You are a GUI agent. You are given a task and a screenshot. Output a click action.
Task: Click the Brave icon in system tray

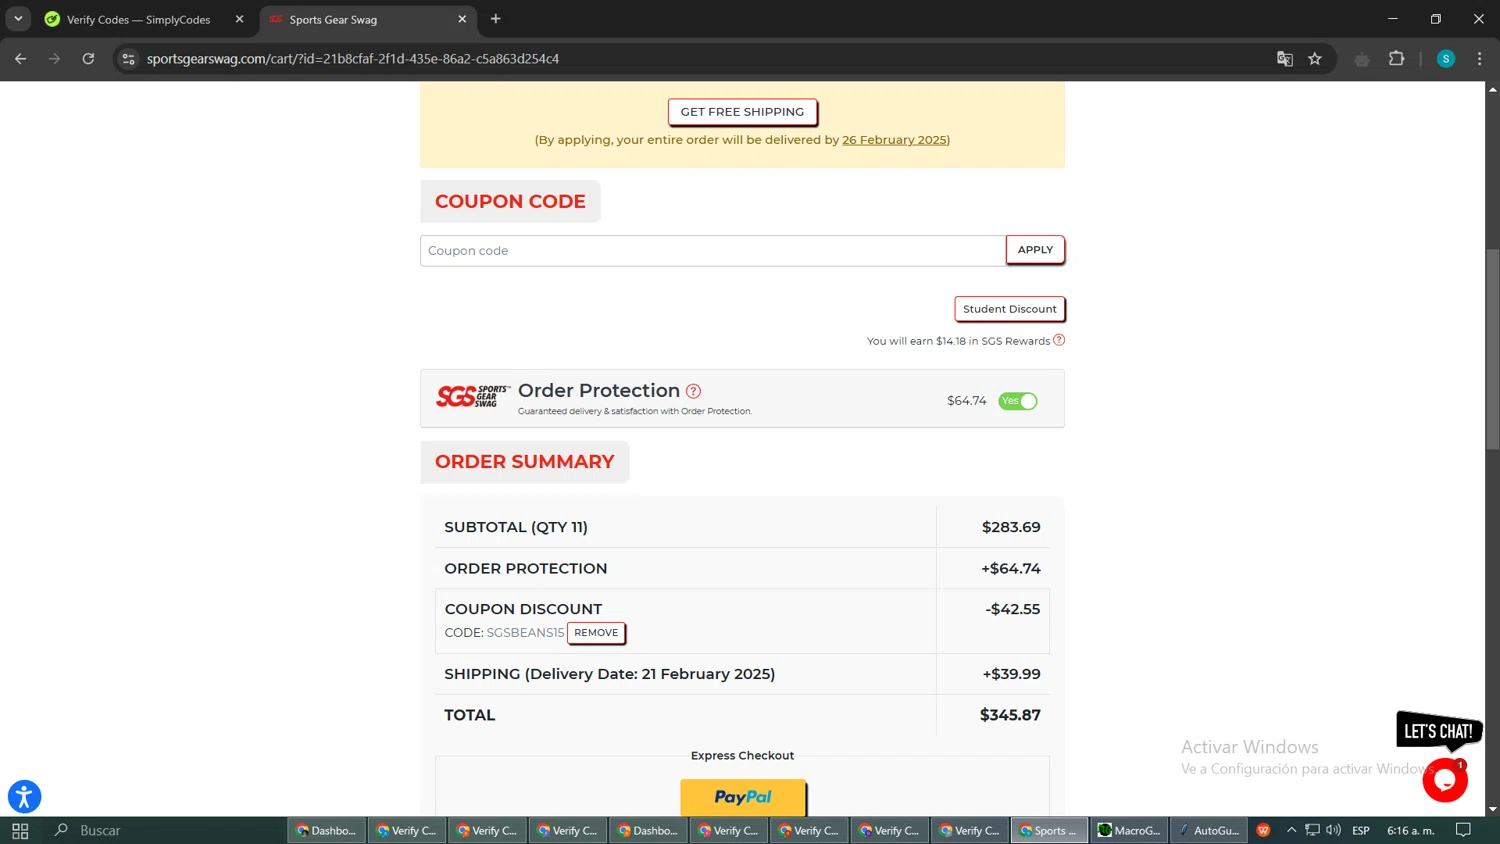(1264, 831)
